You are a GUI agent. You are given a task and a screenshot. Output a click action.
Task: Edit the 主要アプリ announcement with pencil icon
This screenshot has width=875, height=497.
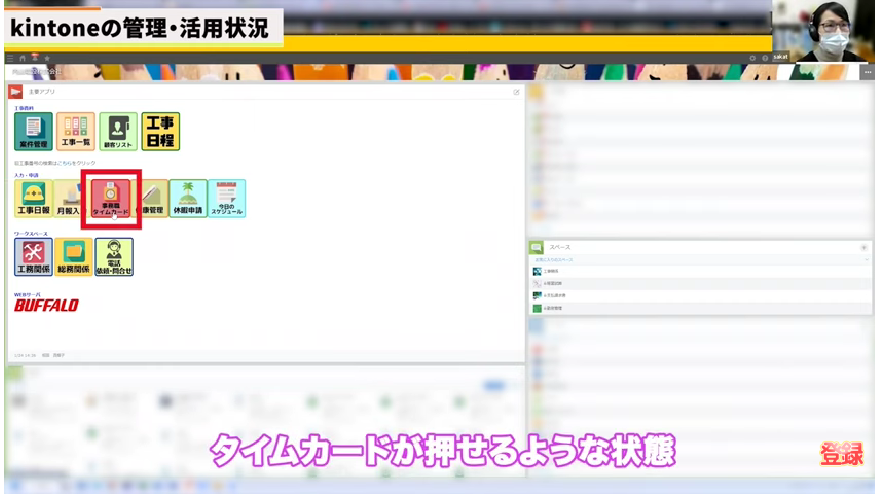516,92
